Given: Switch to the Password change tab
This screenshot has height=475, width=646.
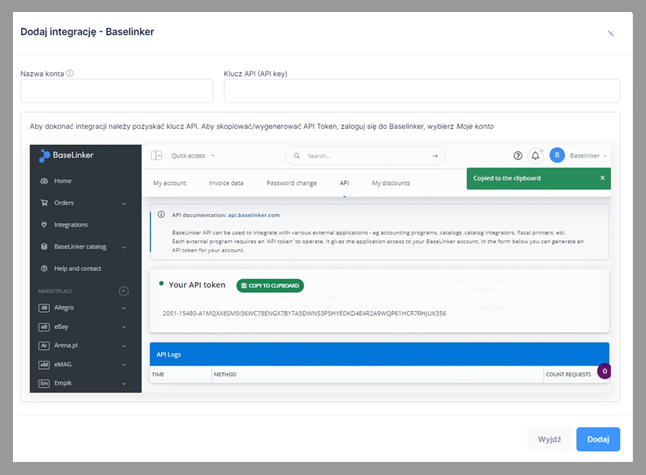Looking at the screenshot, I should pyautogui.click(x=291, y=183).
